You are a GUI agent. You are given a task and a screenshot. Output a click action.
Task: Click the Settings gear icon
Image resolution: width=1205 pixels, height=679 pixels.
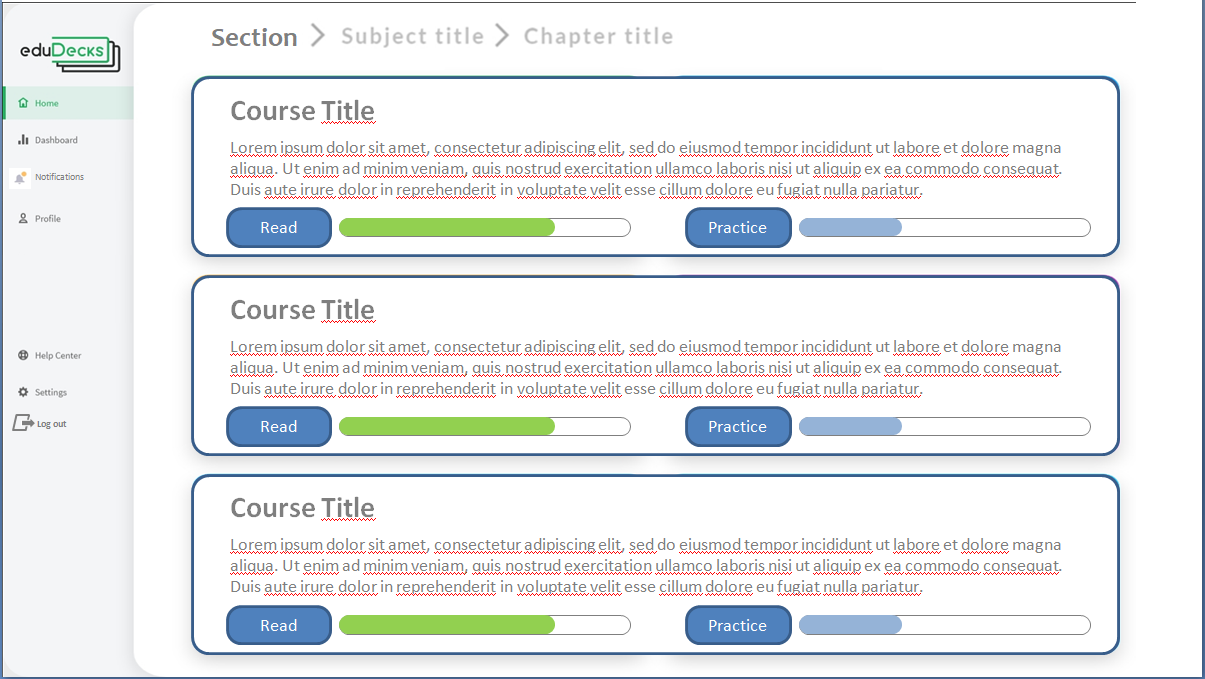[x=23, y=392]
